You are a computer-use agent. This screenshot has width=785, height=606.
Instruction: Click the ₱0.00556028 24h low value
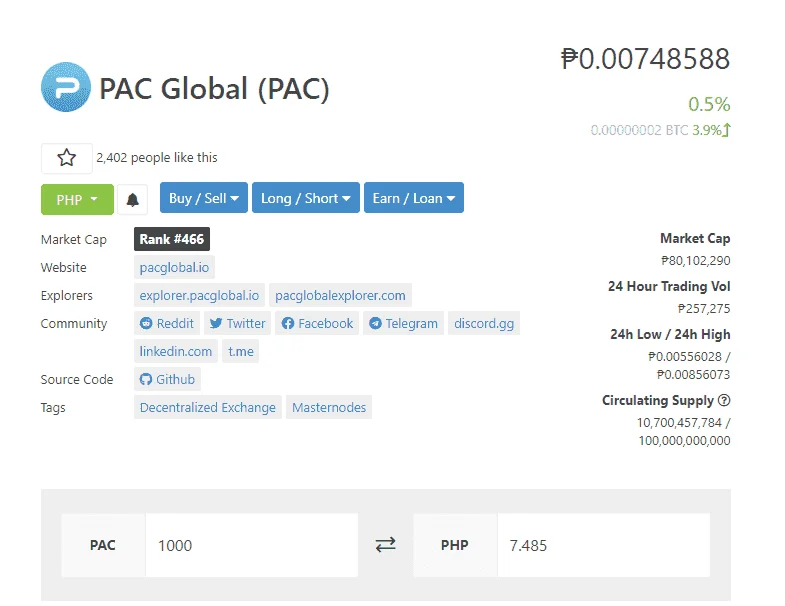[685, 357]
